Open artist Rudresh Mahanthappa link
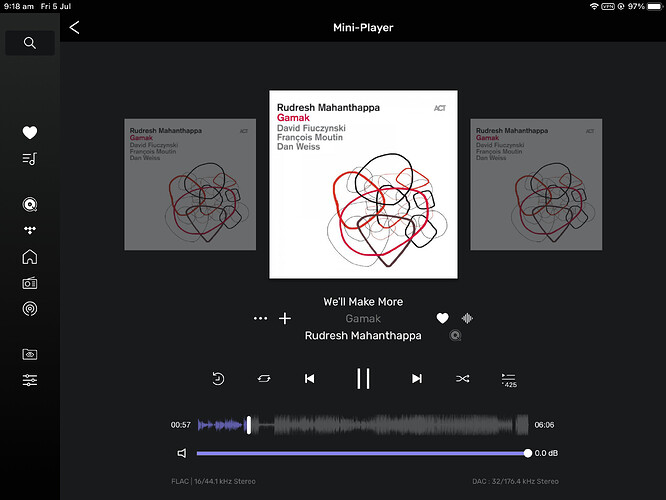 pos(363,336)
